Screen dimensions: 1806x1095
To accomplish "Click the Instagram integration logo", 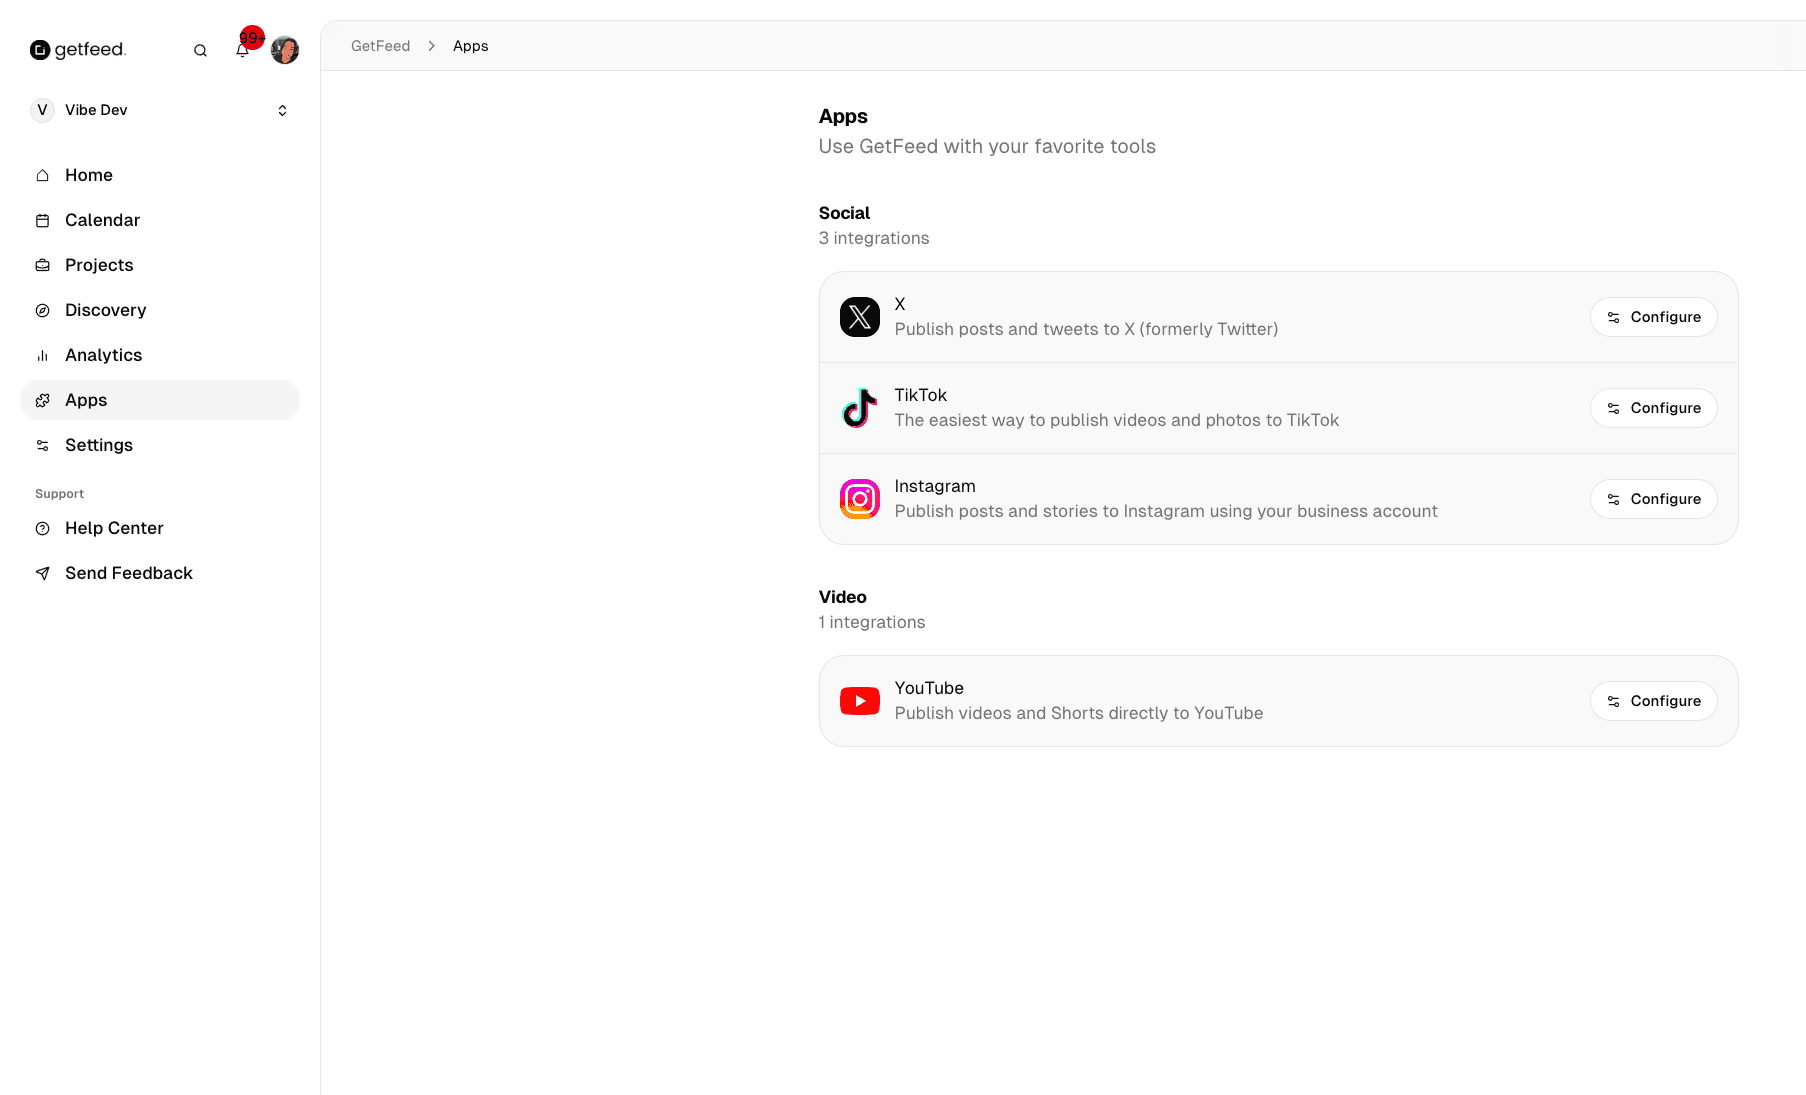I will pos(859,499).
